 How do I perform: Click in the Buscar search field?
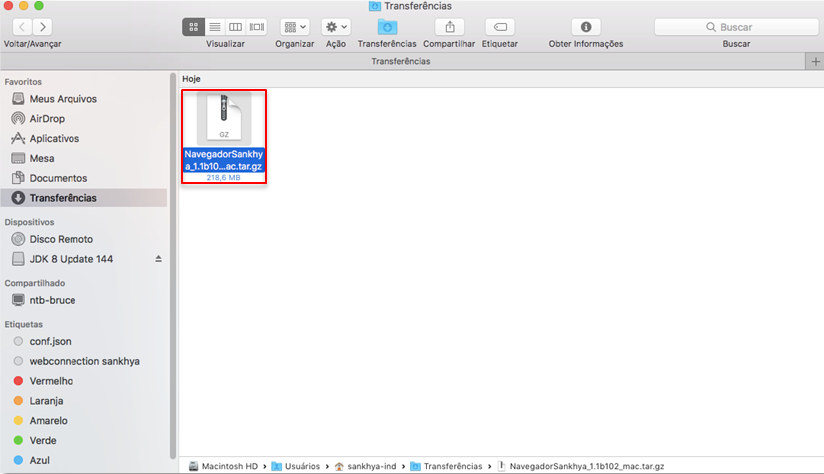pos(736,27)
